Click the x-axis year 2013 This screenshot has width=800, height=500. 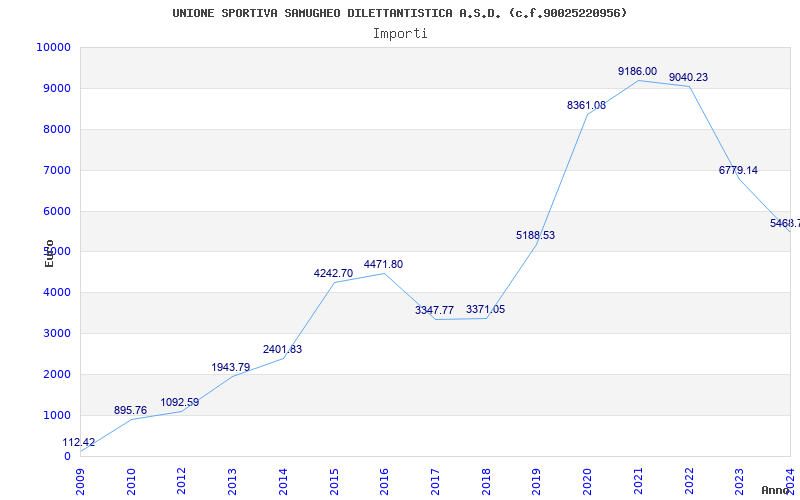pos(233,481)
